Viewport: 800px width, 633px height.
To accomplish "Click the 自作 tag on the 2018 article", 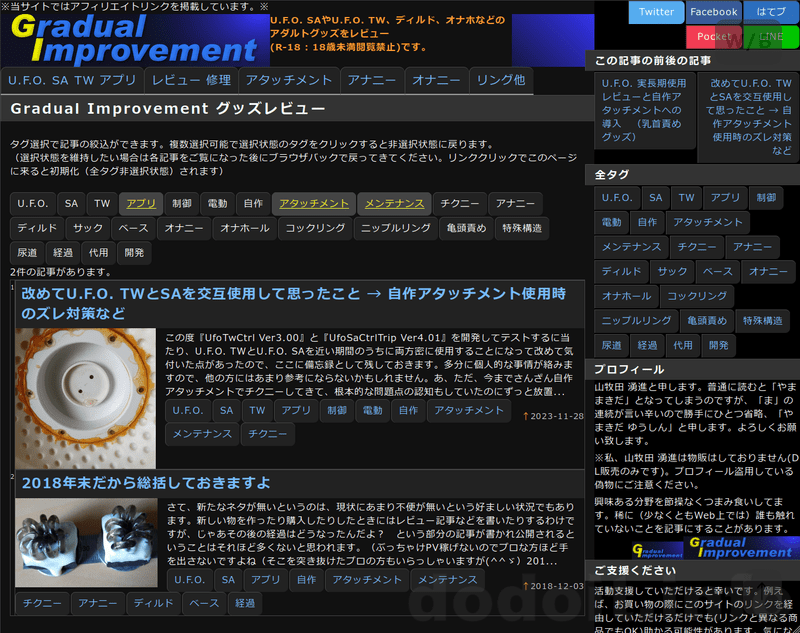I will 307,580.
